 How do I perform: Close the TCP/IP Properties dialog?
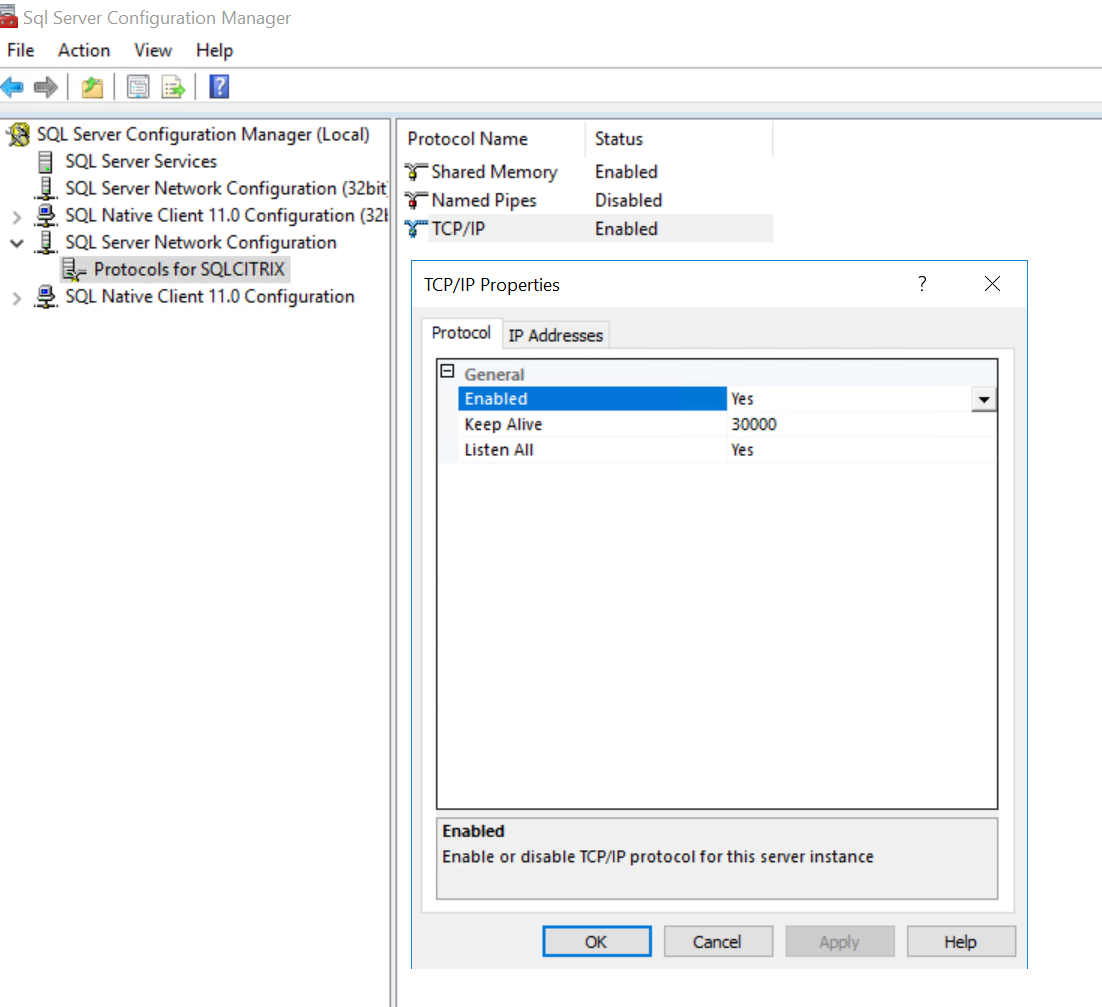[x=992, y=284]
